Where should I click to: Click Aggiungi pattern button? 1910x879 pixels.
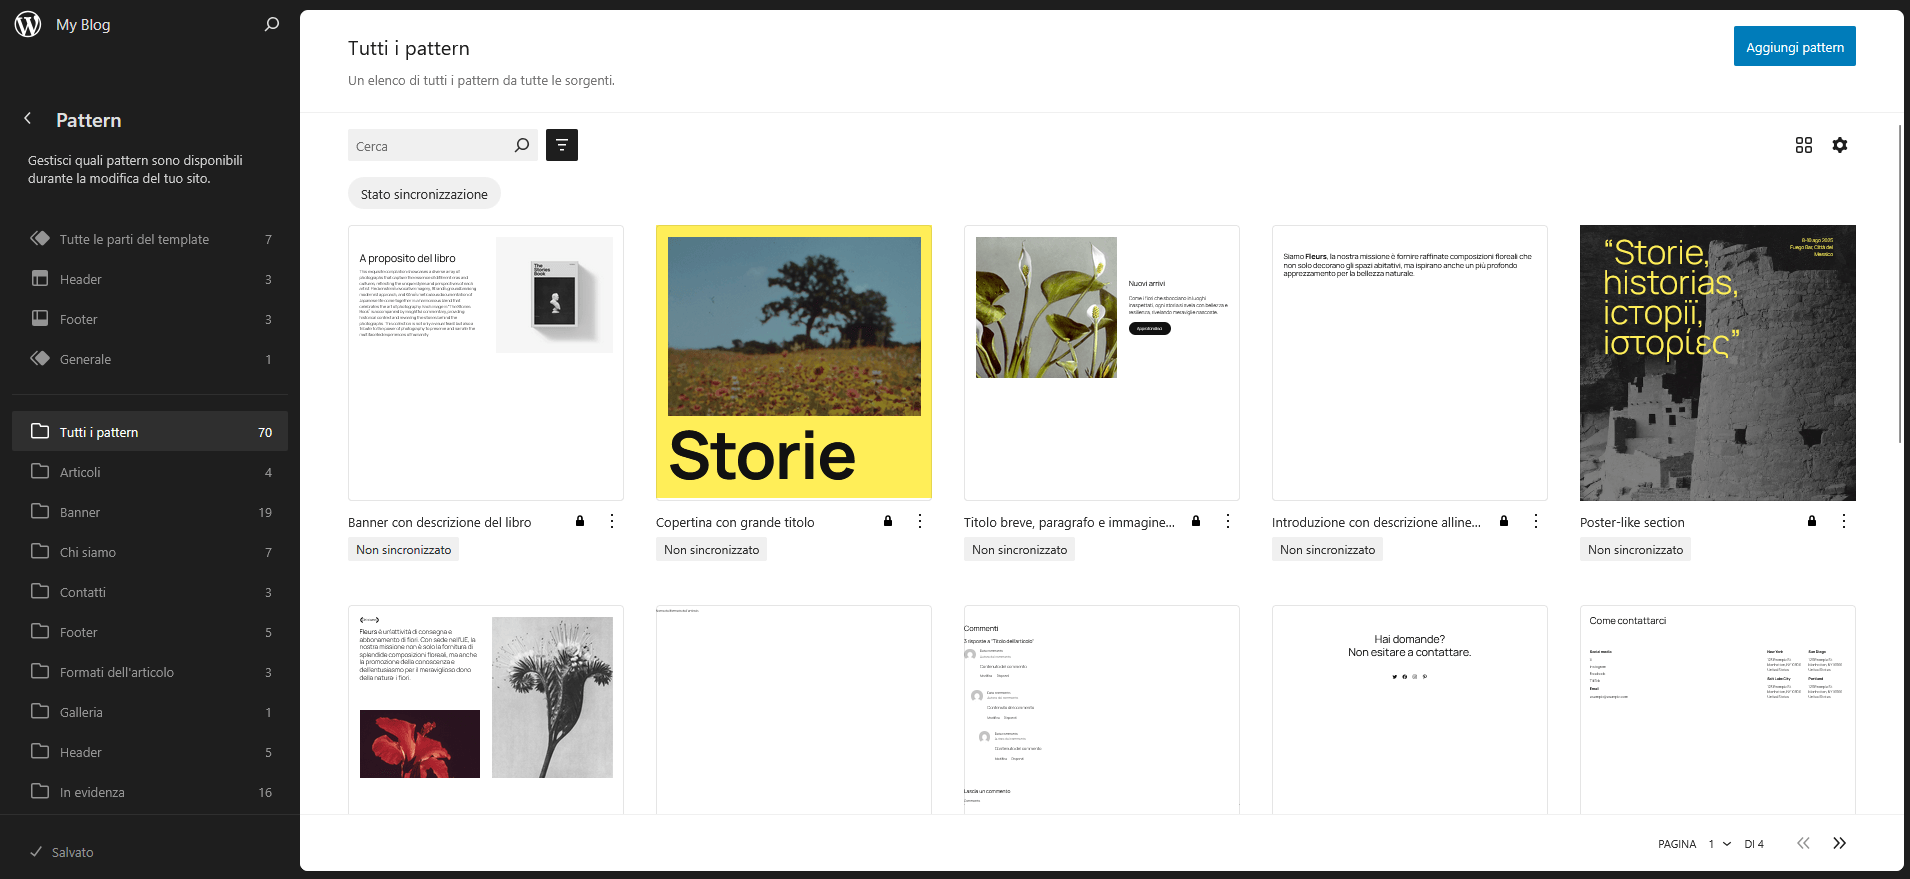[x=1794, y=46]
